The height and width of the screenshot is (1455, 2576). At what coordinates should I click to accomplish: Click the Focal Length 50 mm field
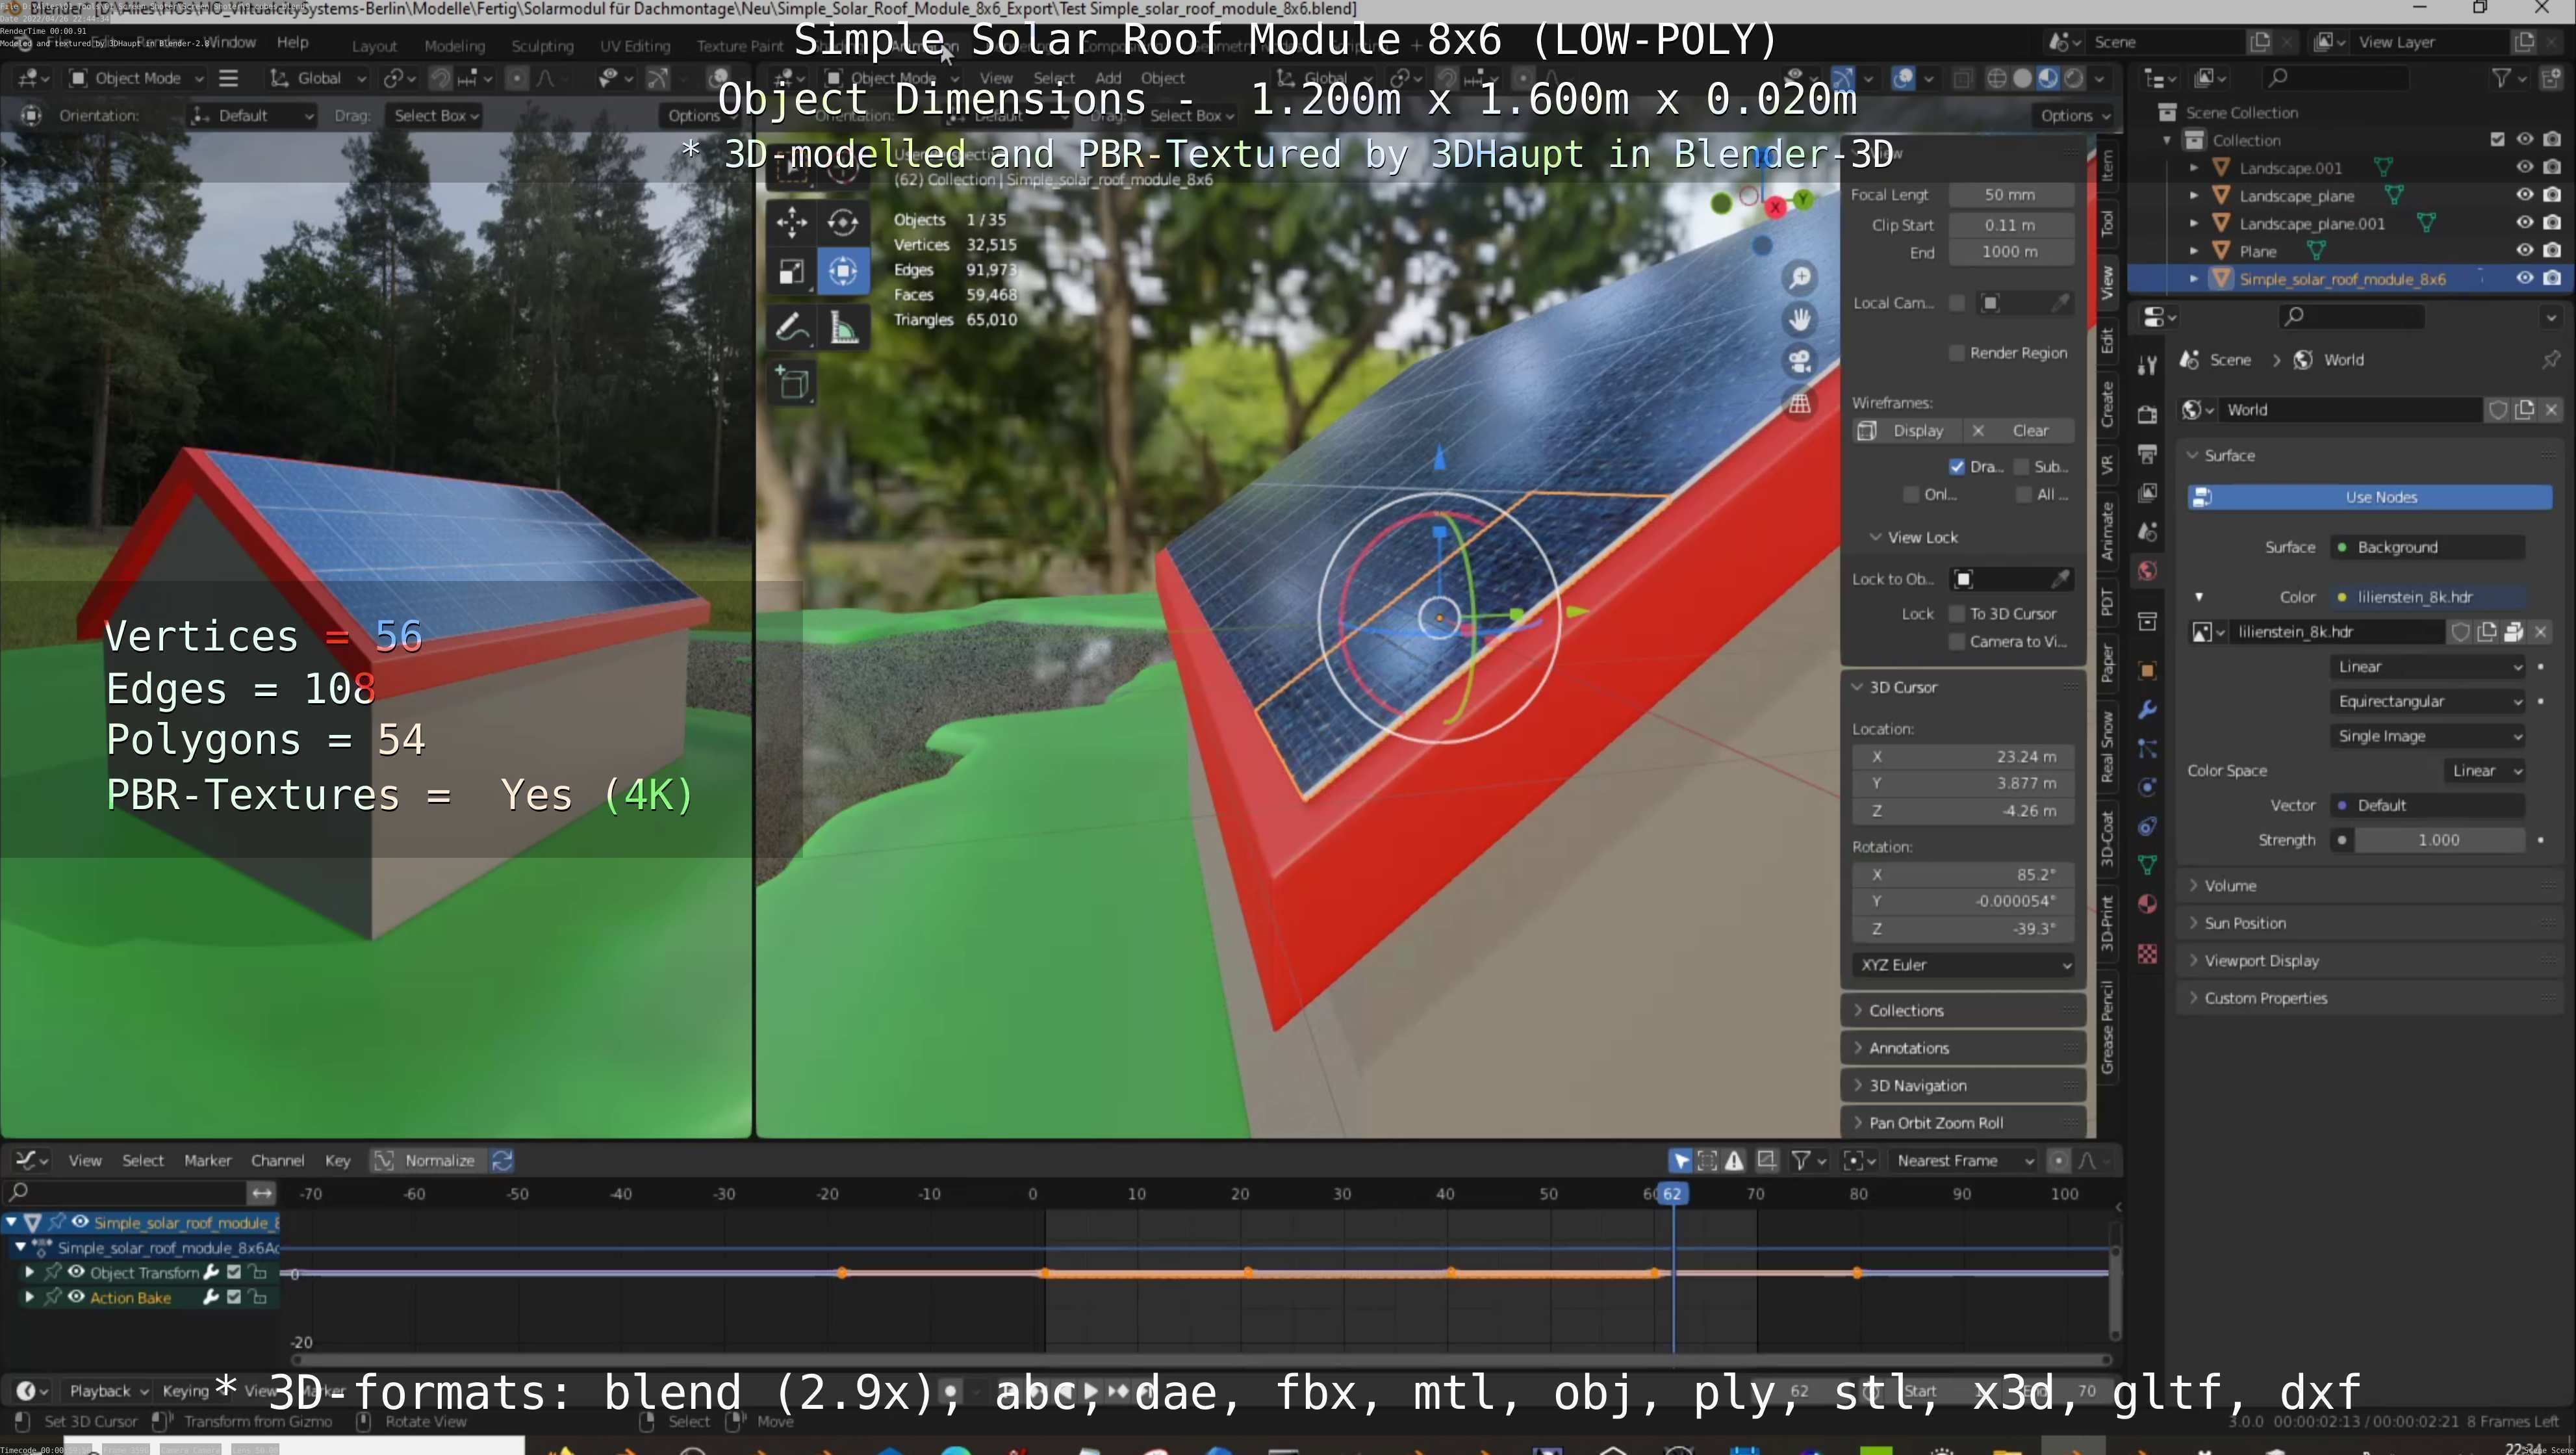tap(2009, 195)
